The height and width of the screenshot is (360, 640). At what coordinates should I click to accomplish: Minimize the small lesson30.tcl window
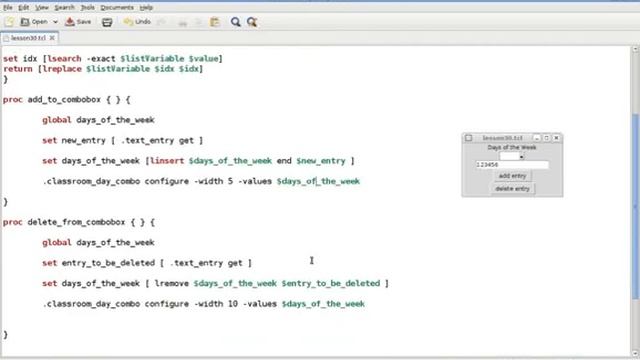click(537, 138)
